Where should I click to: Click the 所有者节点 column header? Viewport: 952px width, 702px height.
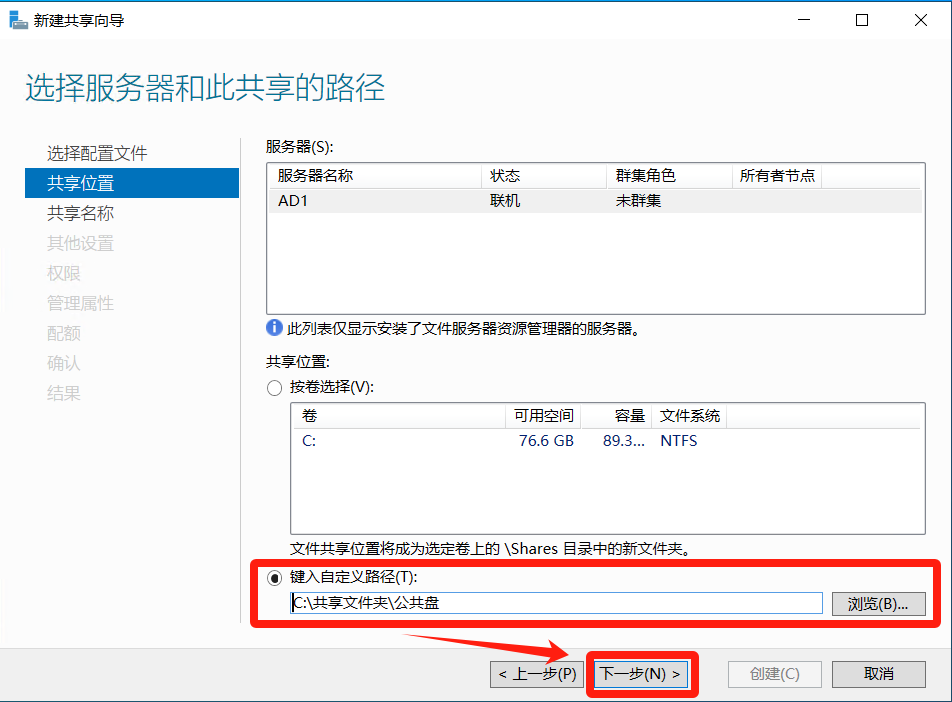[777, 176]
